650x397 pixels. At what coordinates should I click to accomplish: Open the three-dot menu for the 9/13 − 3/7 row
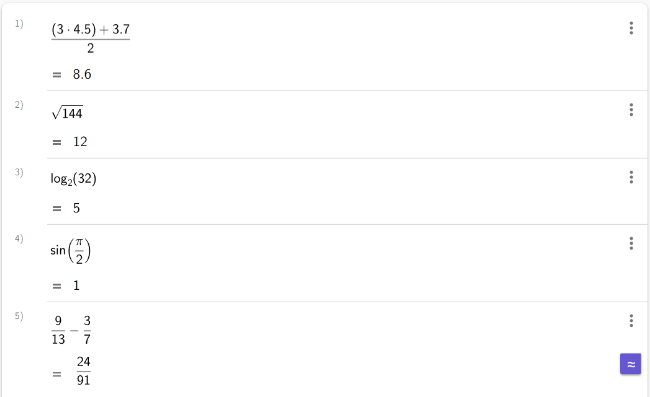[631, 320]
